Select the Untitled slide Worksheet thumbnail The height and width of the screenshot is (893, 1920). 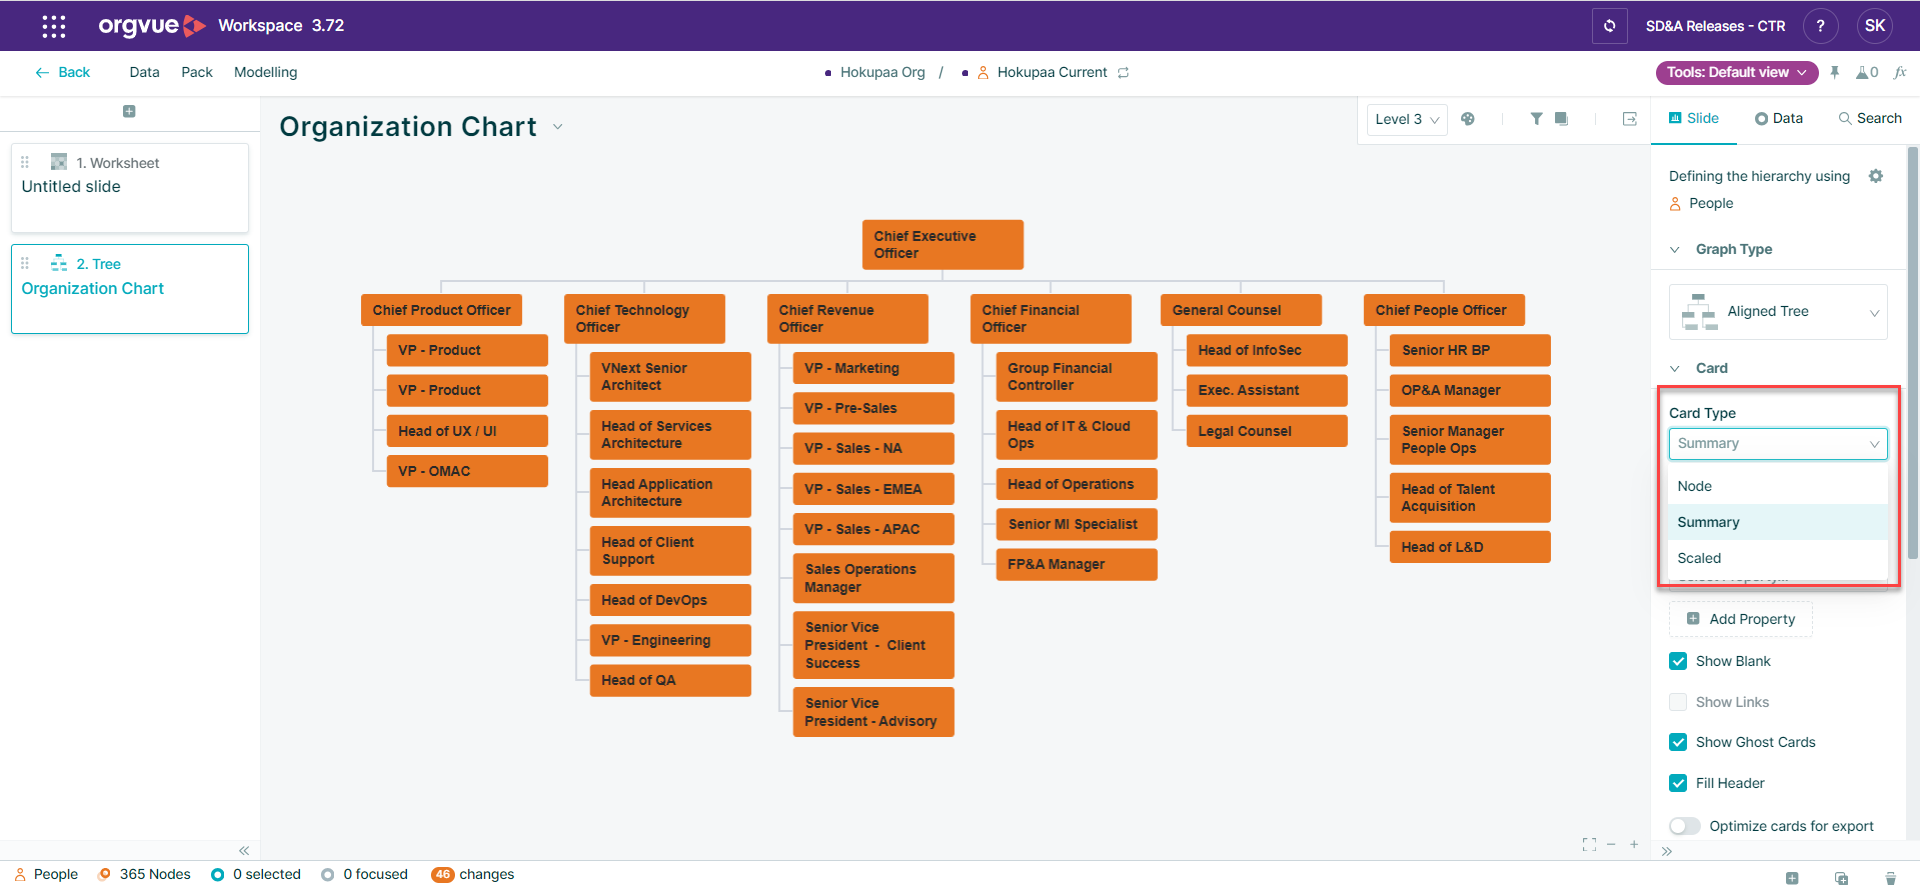click(x=130, y=188)
